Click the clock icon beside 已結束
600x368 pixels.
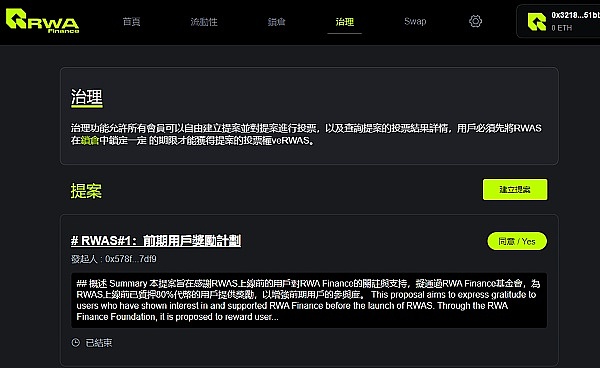click(76, 342)
